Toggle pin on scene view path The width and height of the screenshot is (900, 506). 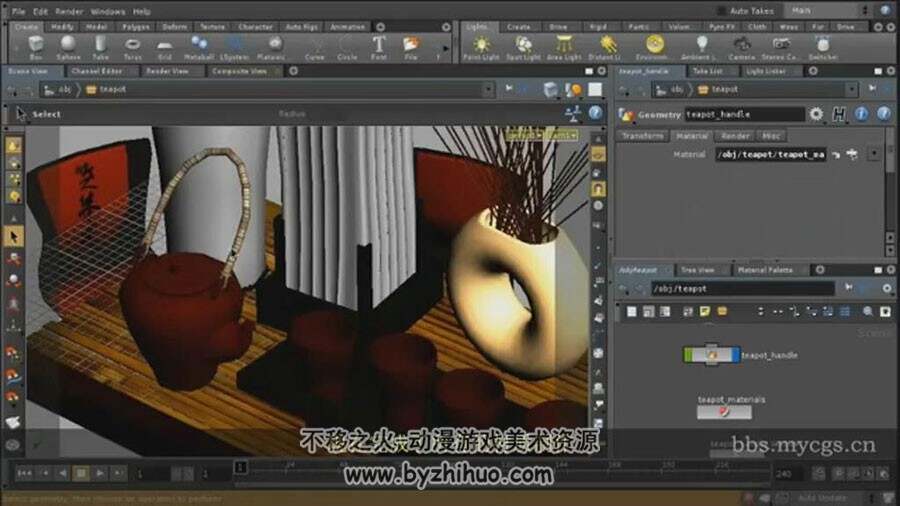(x=509, y=88)
